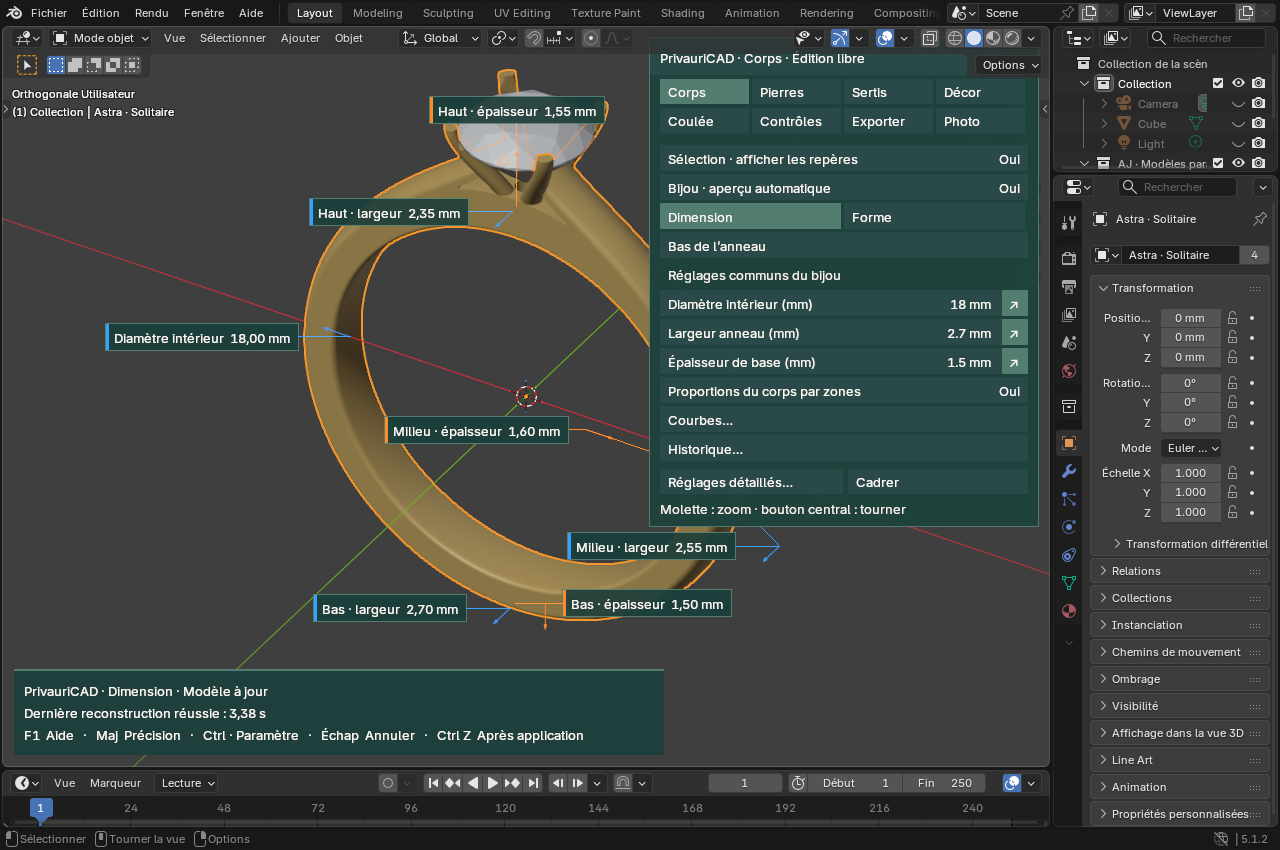Open the Historique... entry
1280x850 pixels.
tap(844, 449)
